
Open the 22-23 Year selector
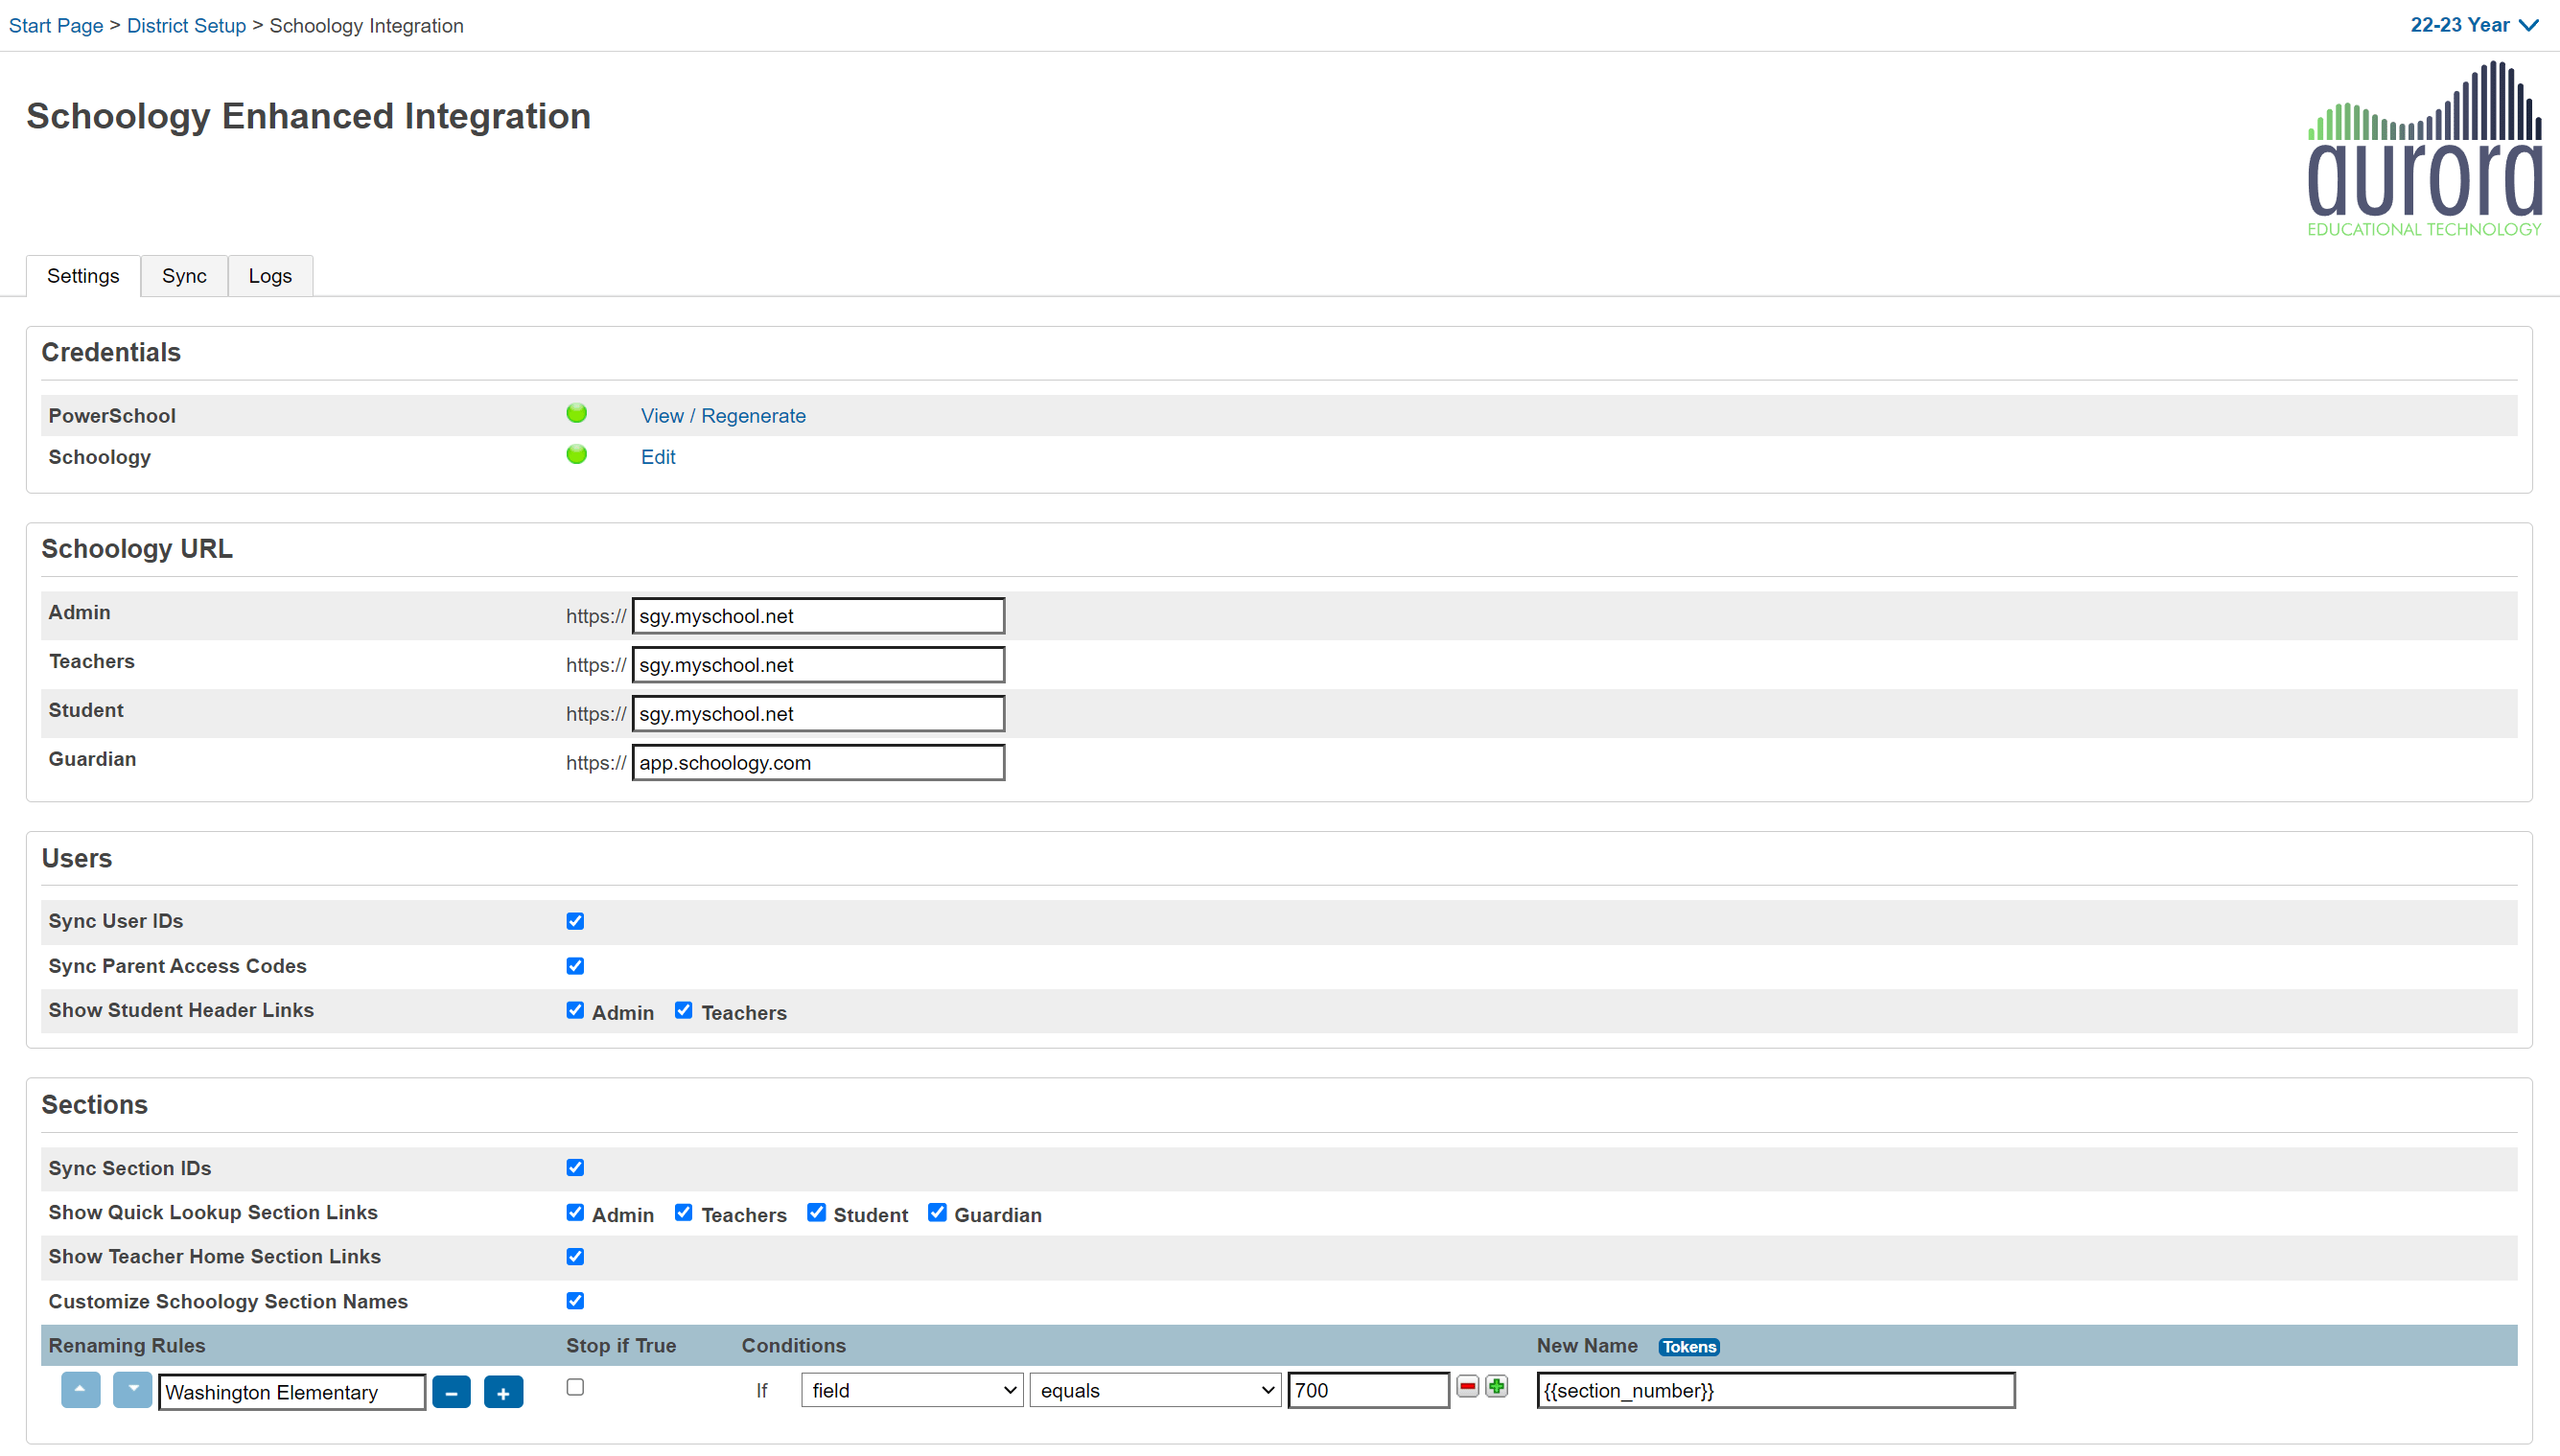coord(2473,25)
